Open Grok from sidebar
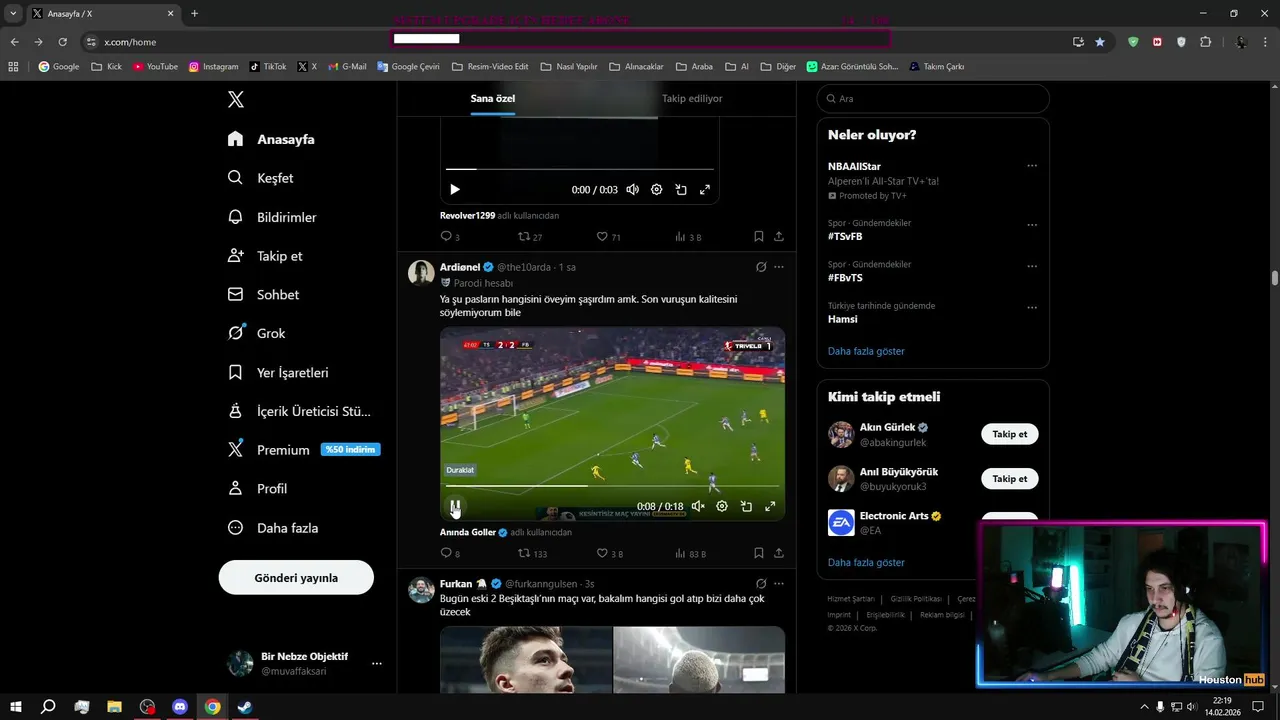This screenshot has height=720, width=1280. coord(256,333)
